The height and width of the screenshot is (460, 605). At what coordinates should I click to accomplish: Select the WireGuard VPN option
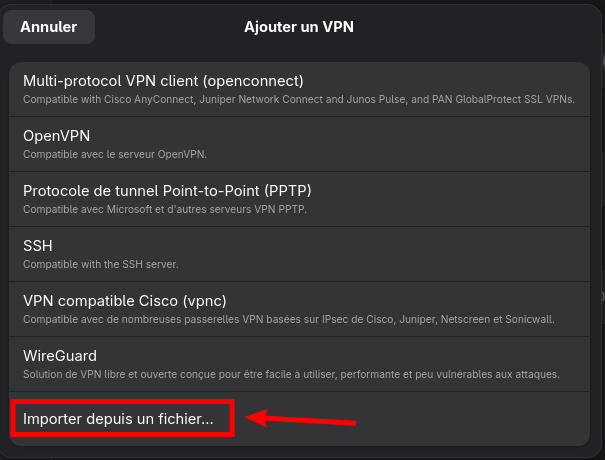pos(299,364)
